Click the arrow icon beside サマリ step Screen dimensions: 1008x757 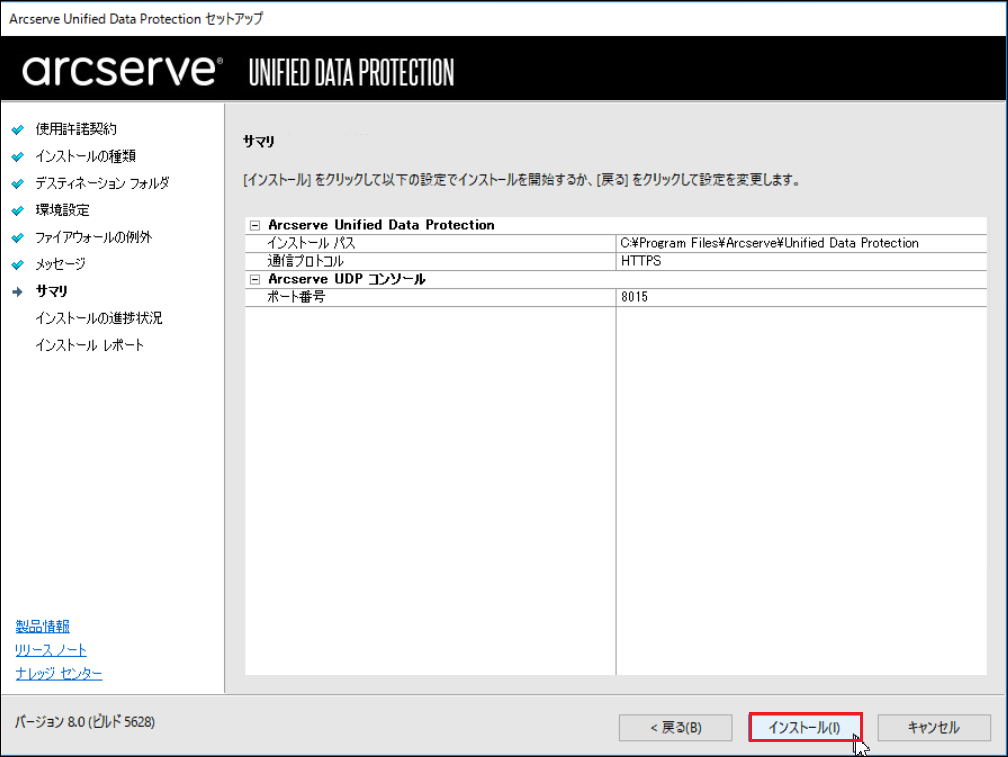pos(18,291)
